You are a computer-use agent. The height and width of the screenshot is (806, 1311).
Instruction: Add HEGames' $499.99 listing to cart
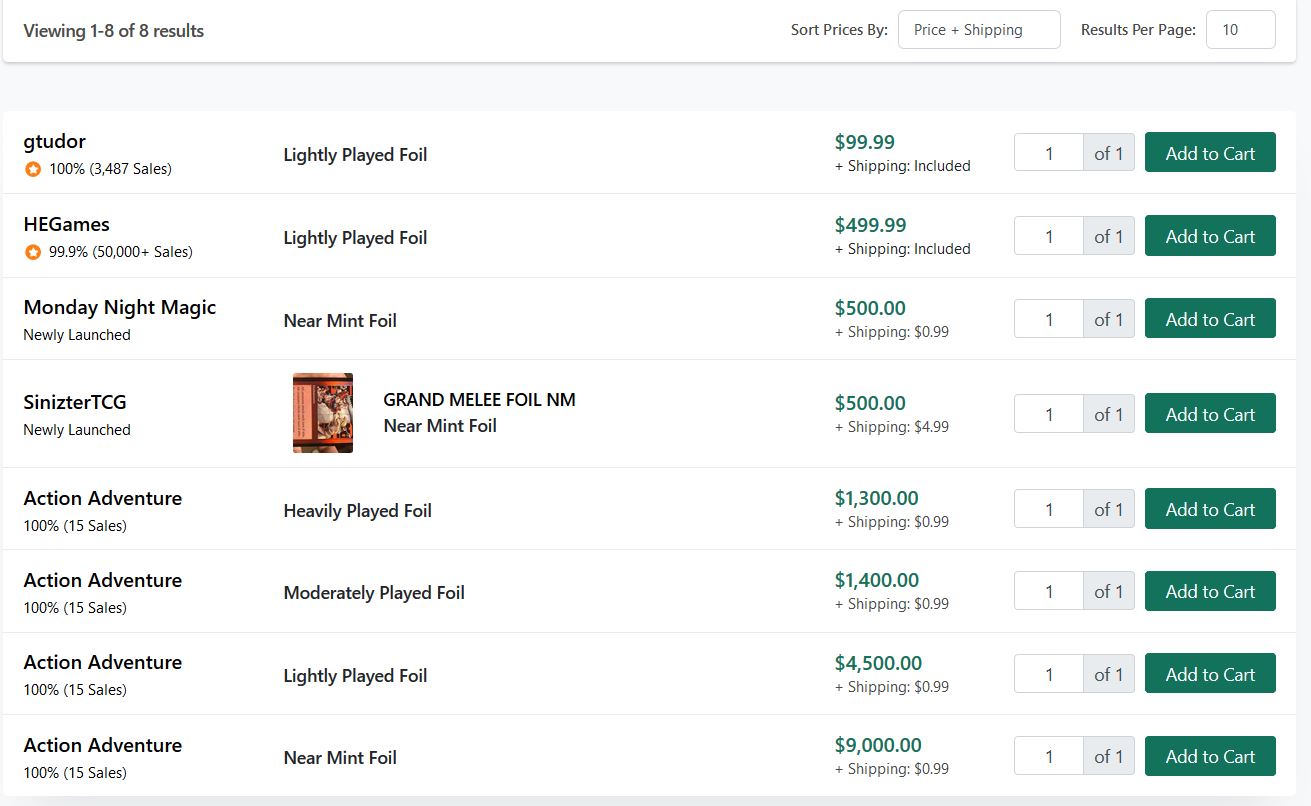click(1209, 236)
